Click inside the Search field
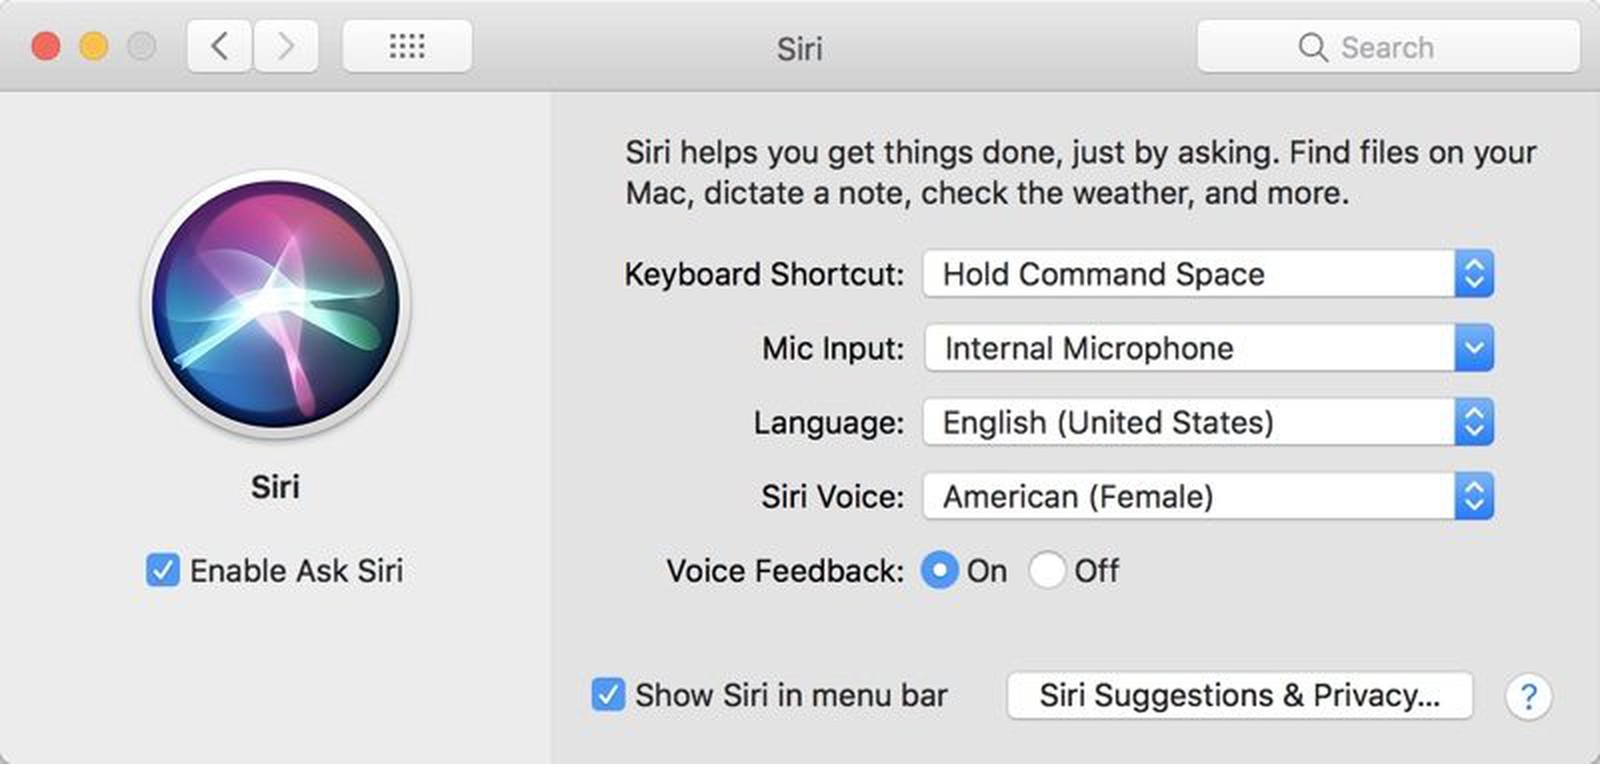 (x=1400, y=47)
